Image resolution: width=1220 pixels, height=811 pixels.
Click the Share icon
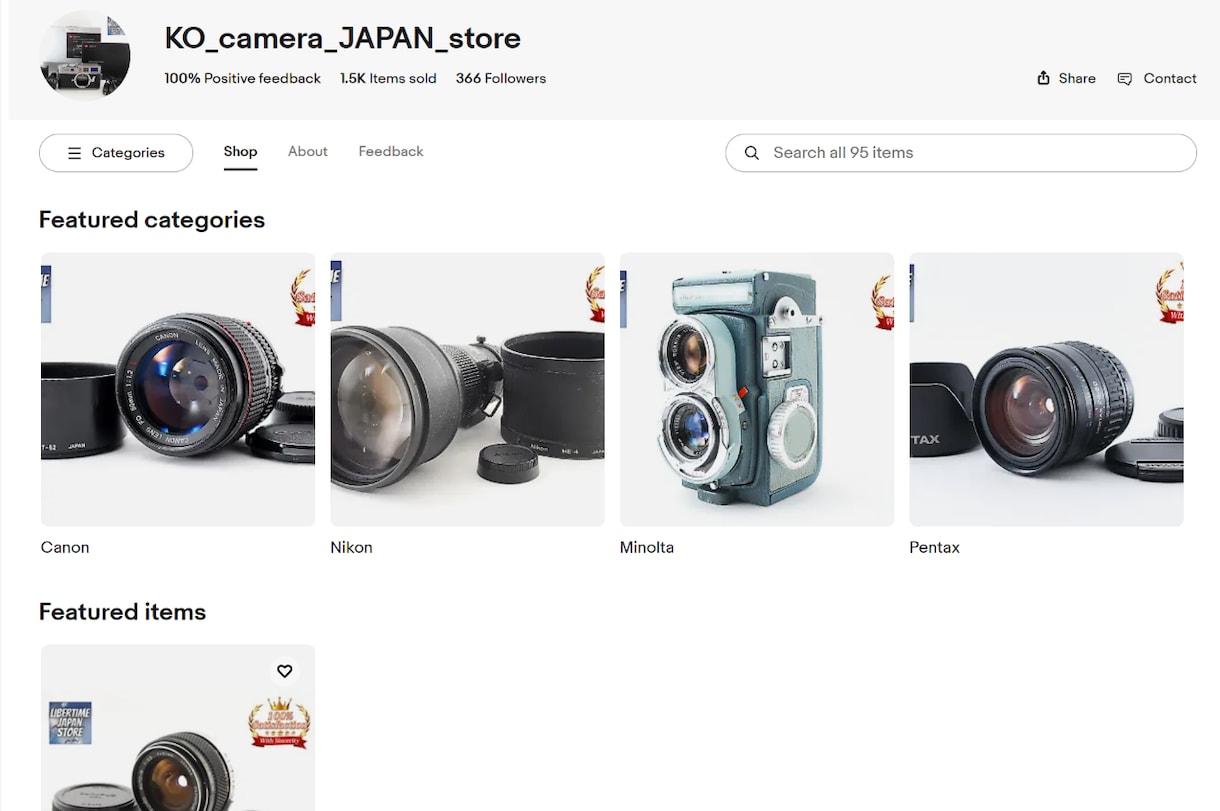tap(1043, 78)
